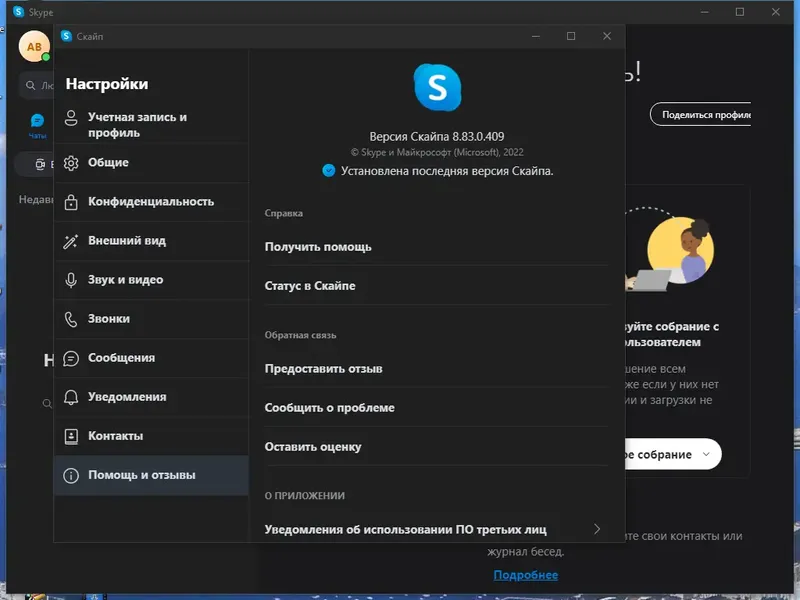Open the "Подробнее" link
Screen dimensions: 800x600
[525, 574]
